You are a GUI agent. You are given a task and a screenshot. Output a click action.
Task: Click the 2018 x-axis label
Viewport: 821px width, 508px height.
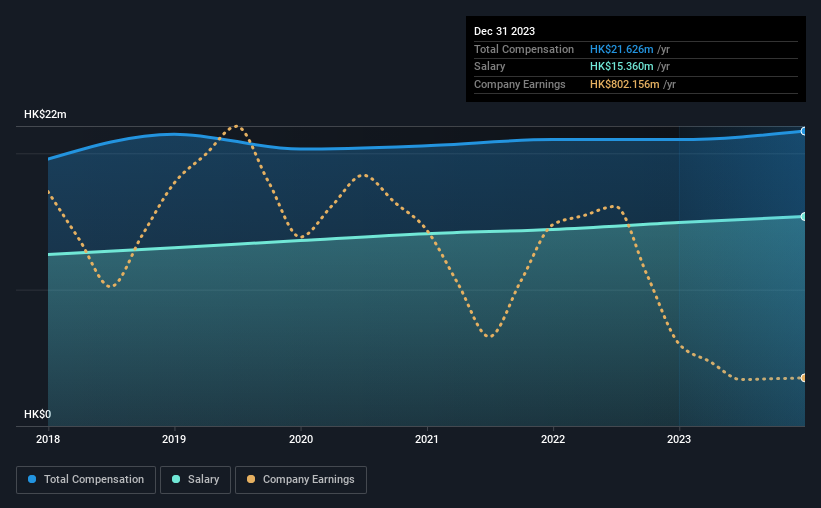(48, 439)
